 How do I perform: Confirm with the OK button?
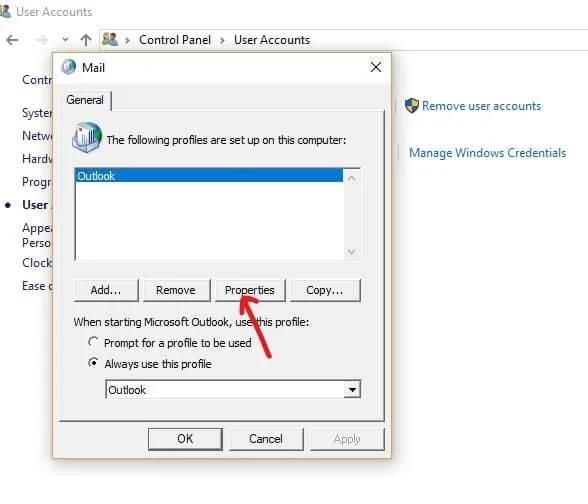coord(185,439)
